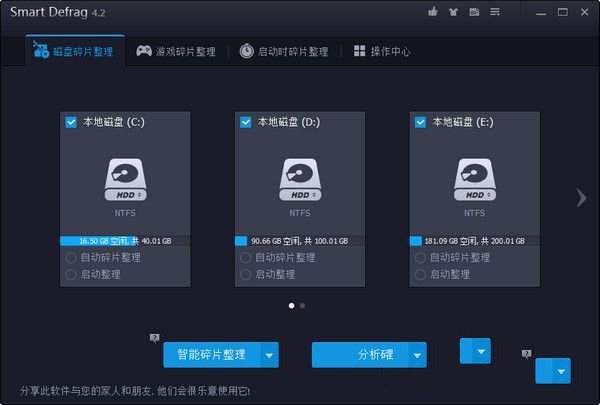The width and height of the screenshot is (600, 405).
Task: Enable 自动碎片整理 for disk E:
Action: tap(420, 258)
